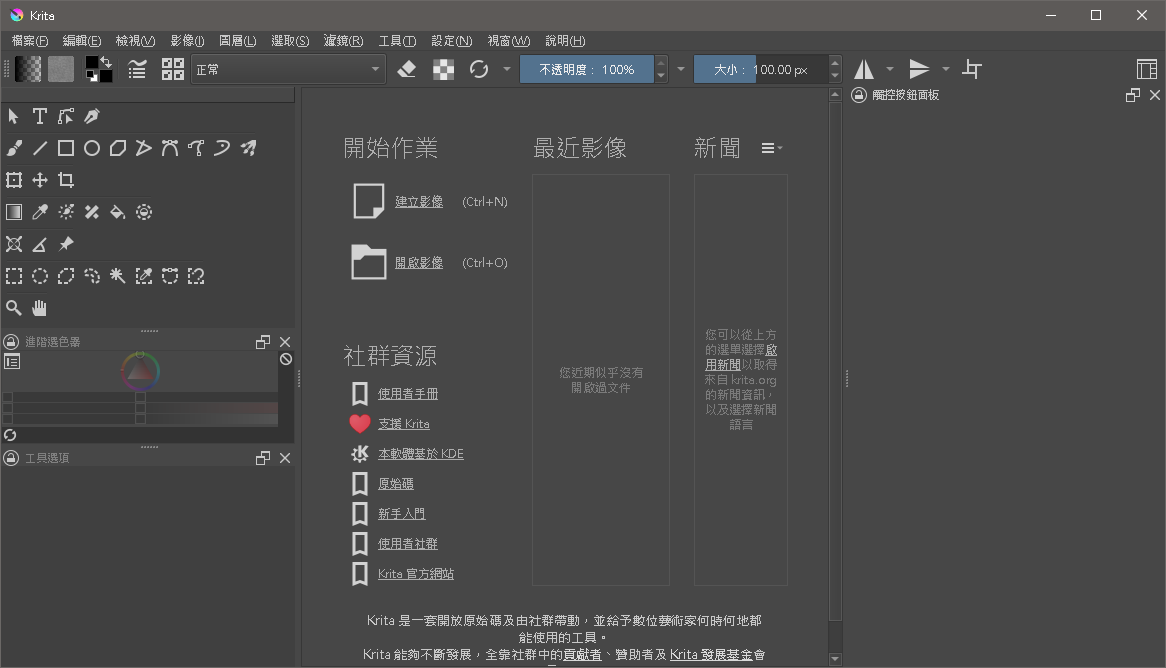1166x668 pixels.
Task: Open the blending mode 正常 dropdown
Action: click(288, 69)
